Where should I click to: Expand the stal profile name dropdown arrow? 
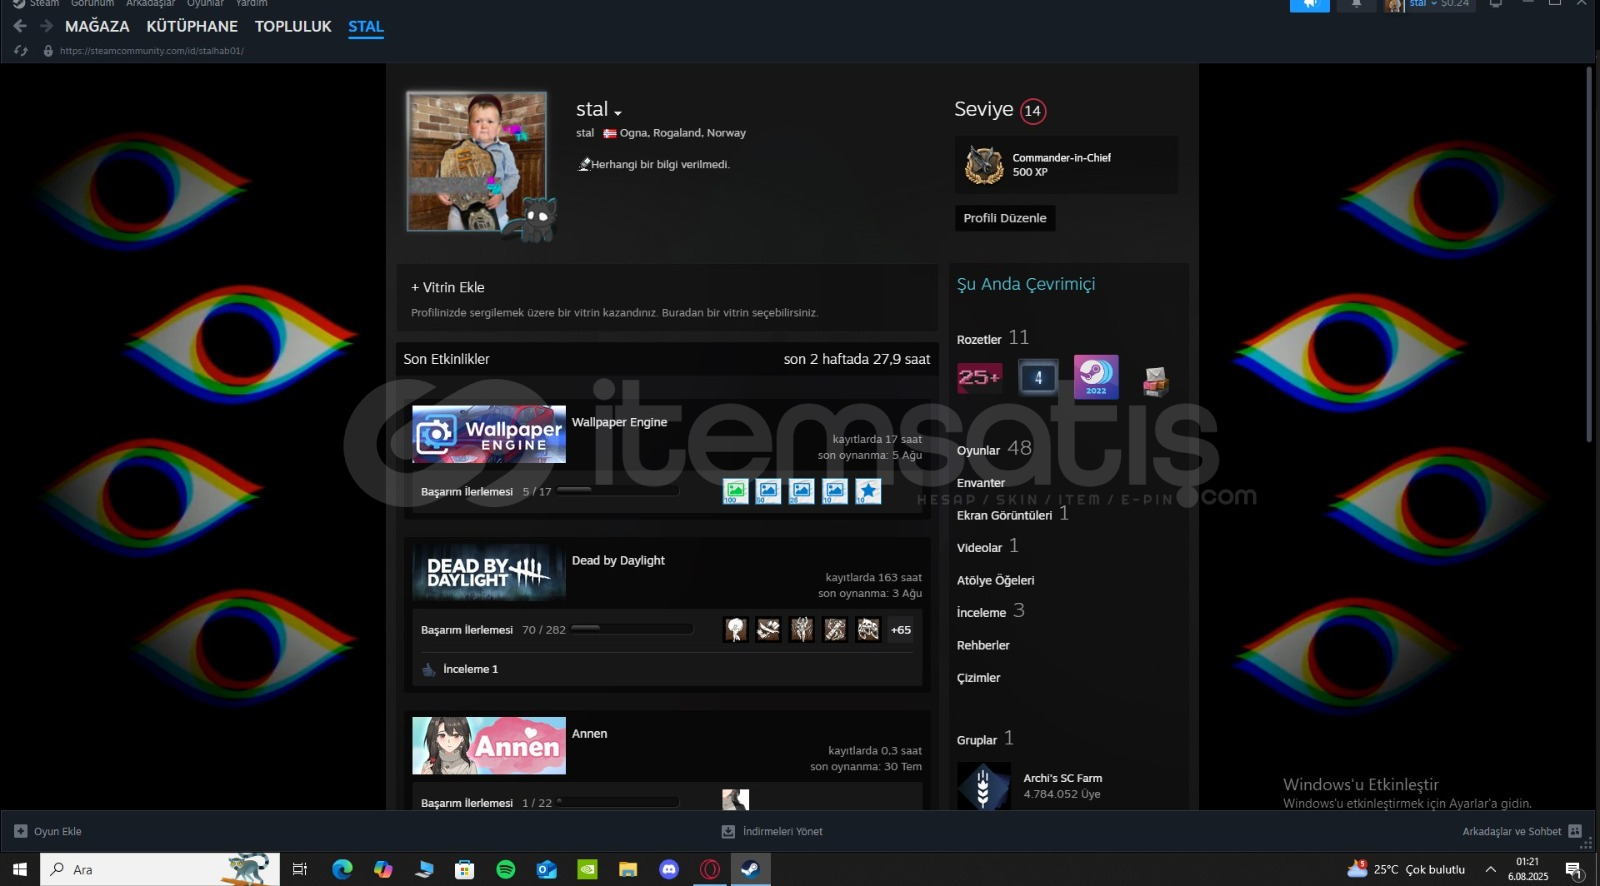(618, 112)
